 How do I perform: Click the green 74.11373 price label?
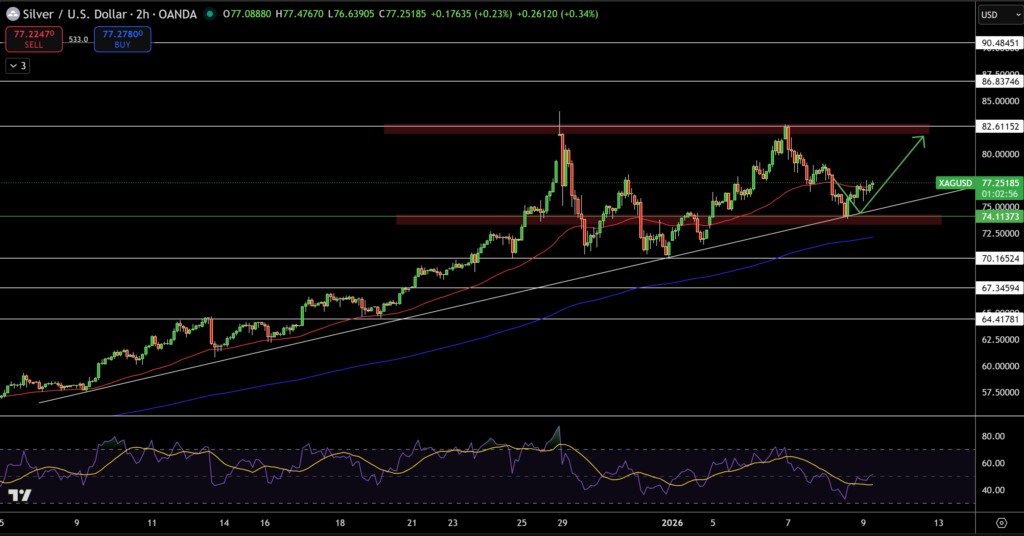click(1000, 216)
